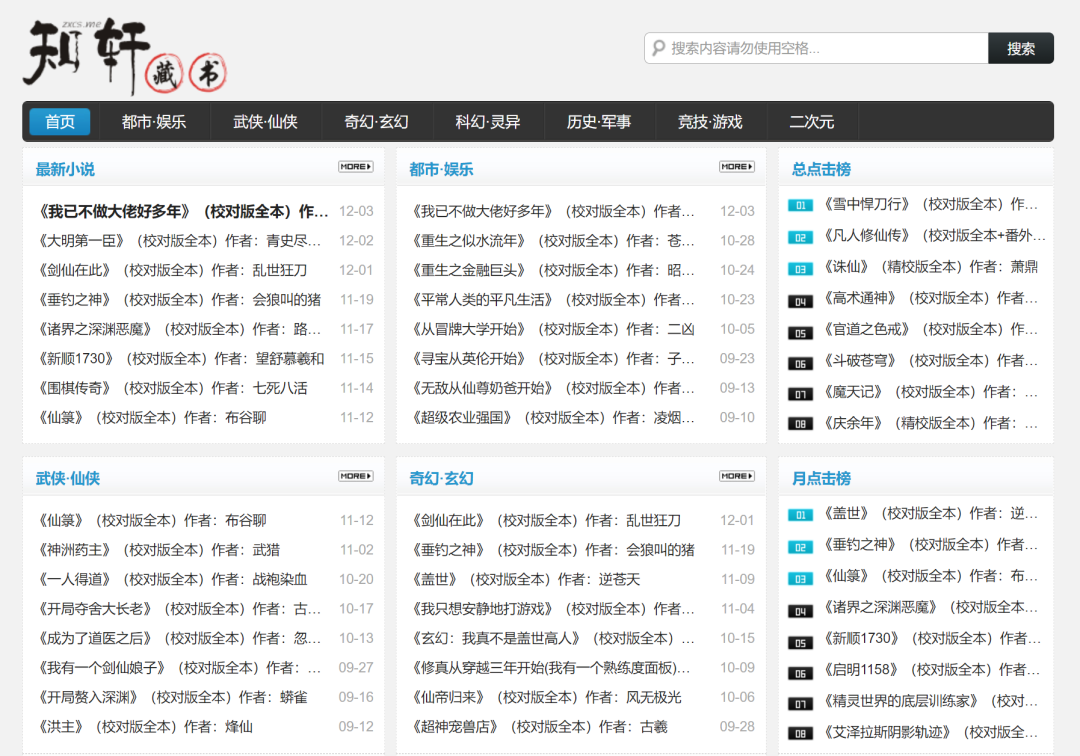Open 《仙箓》 in 最新小说 list
Viewport: 1080px width, 756px height.
[x=152, y=418]
